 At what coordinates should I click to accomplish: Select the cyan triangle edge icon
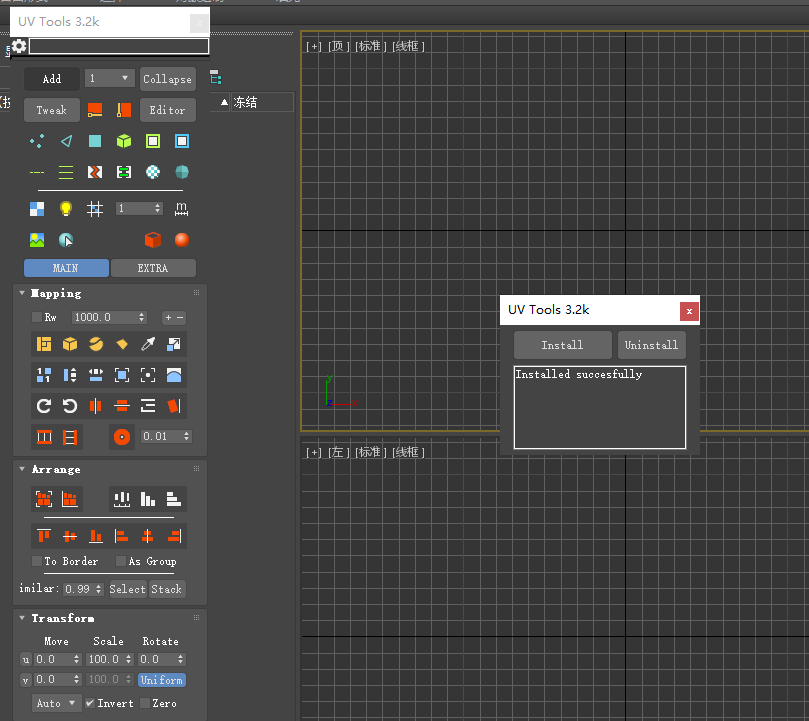[66, 141]
